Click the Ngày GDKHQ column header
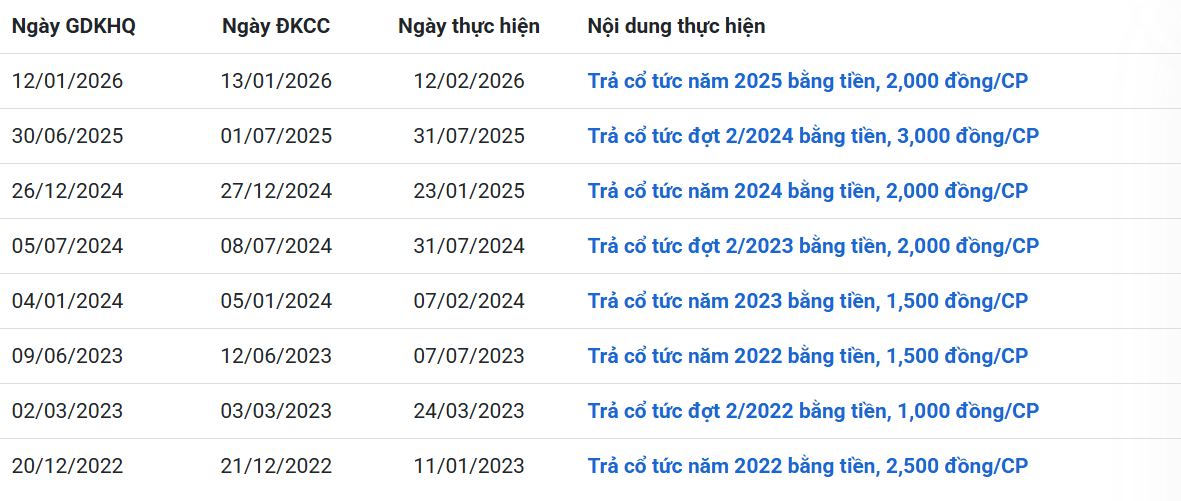 (x=74, y=26)
